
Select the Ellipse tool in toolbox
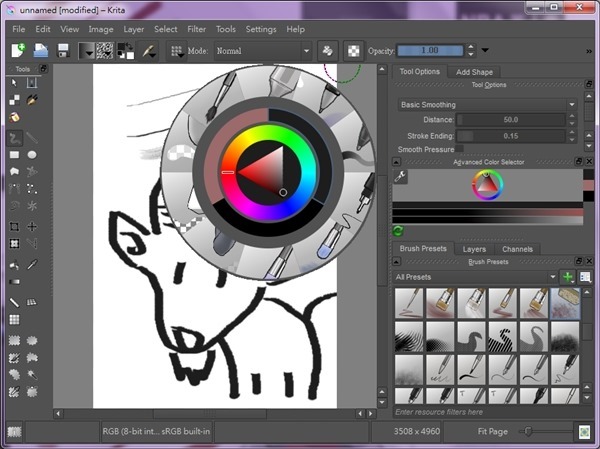point(32,155)
